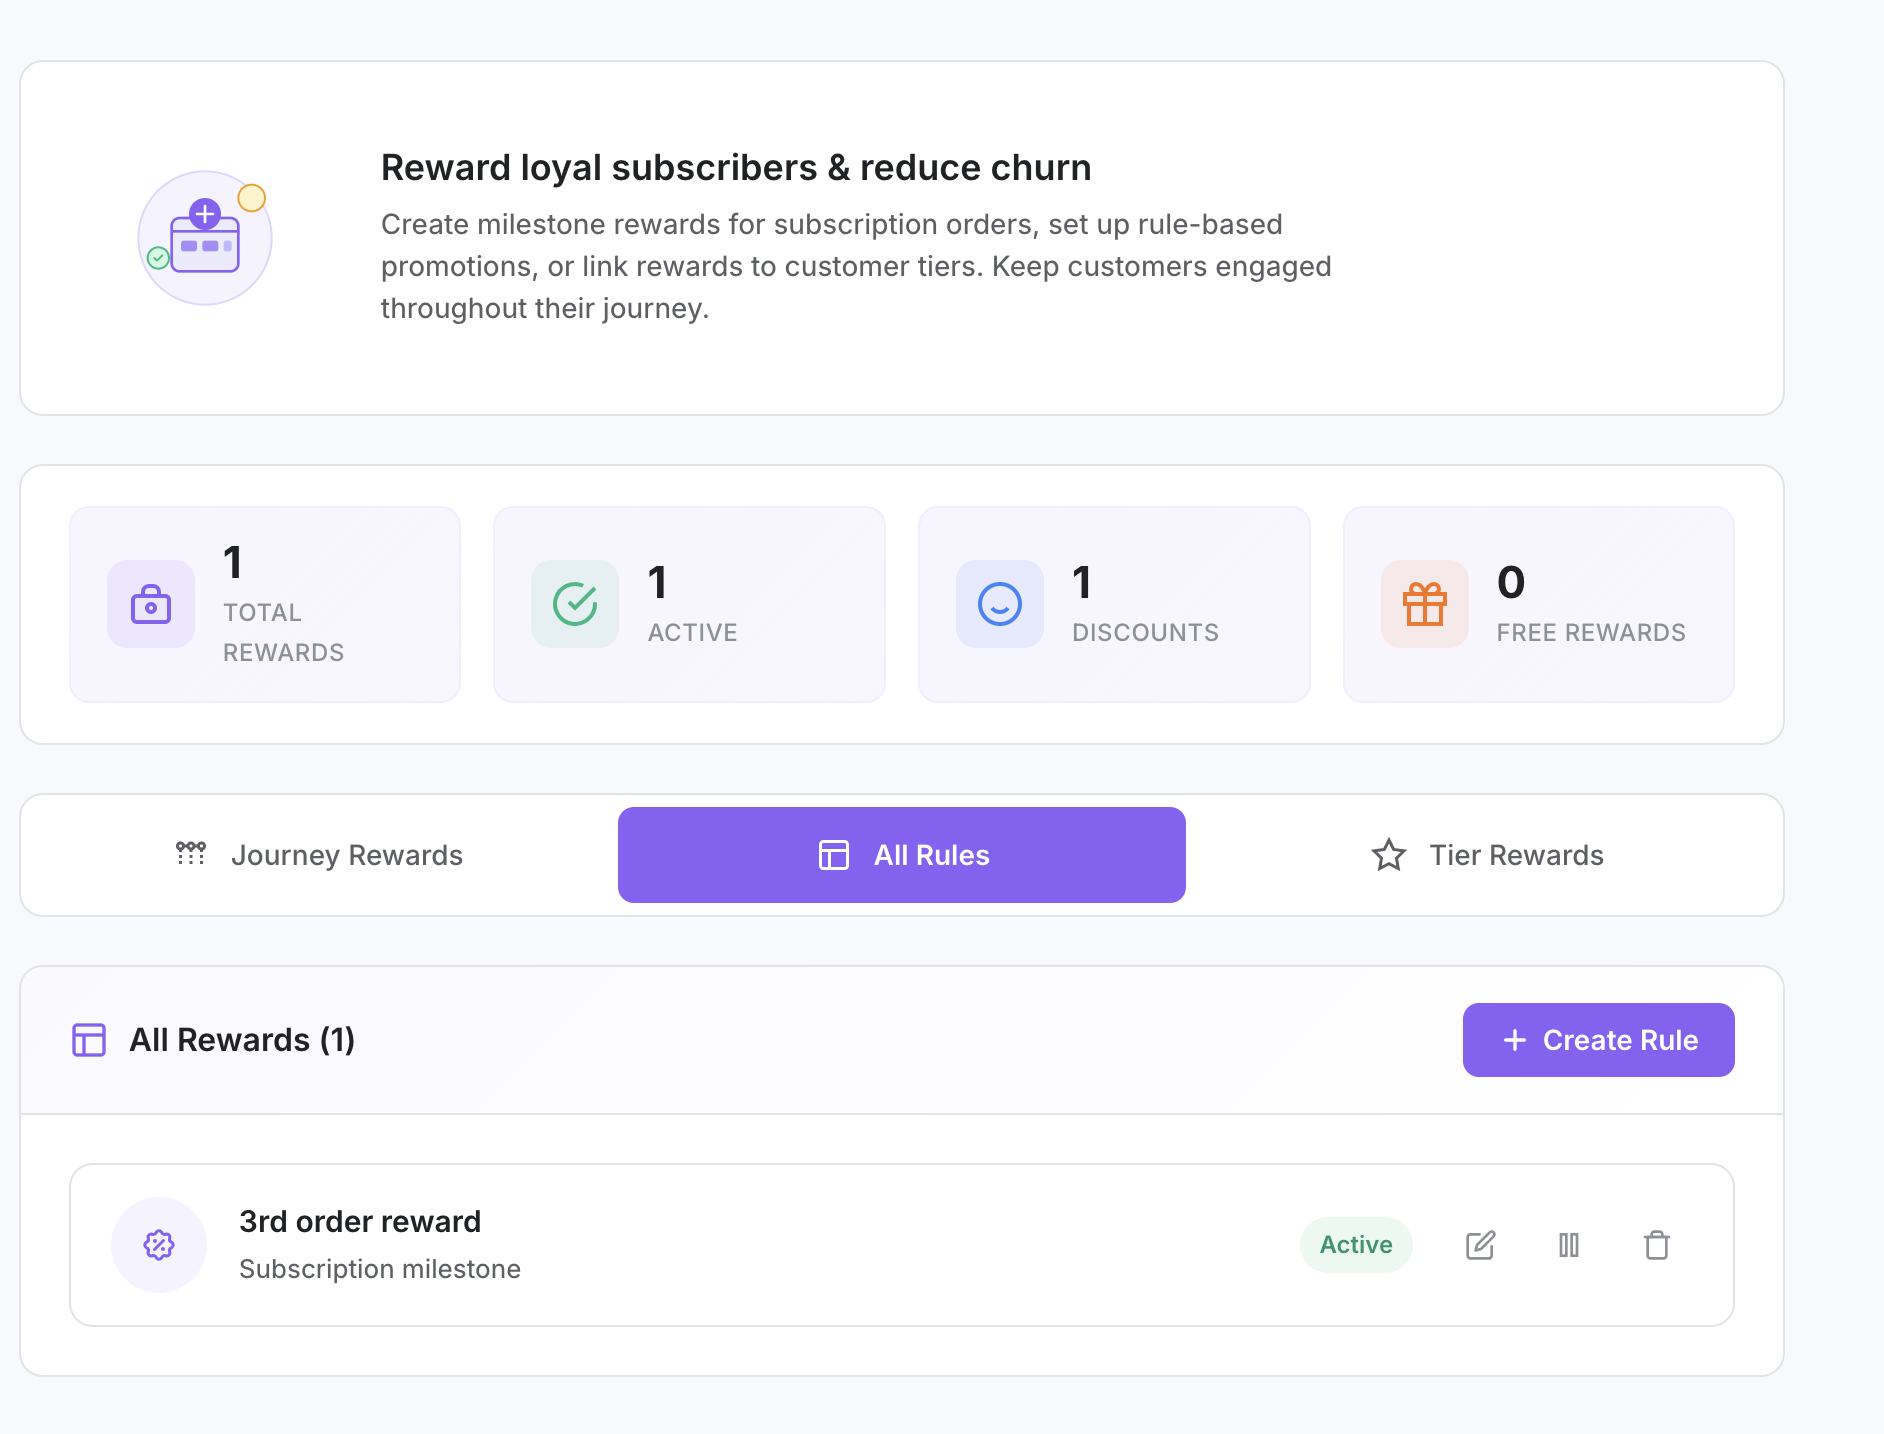The width and height of the screenshot is (1884, 1434).
Task: Switch to the Journey Rewards tab
Action: click(x=319, y=855)
